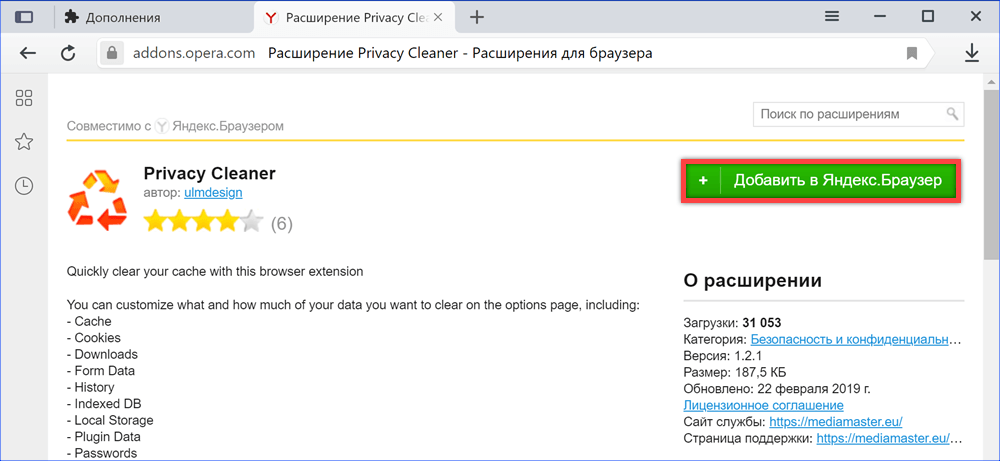This screenshot has height=461, width=1000.
Task: Click the '- Cookies' list item
Action: pos(94,338)
